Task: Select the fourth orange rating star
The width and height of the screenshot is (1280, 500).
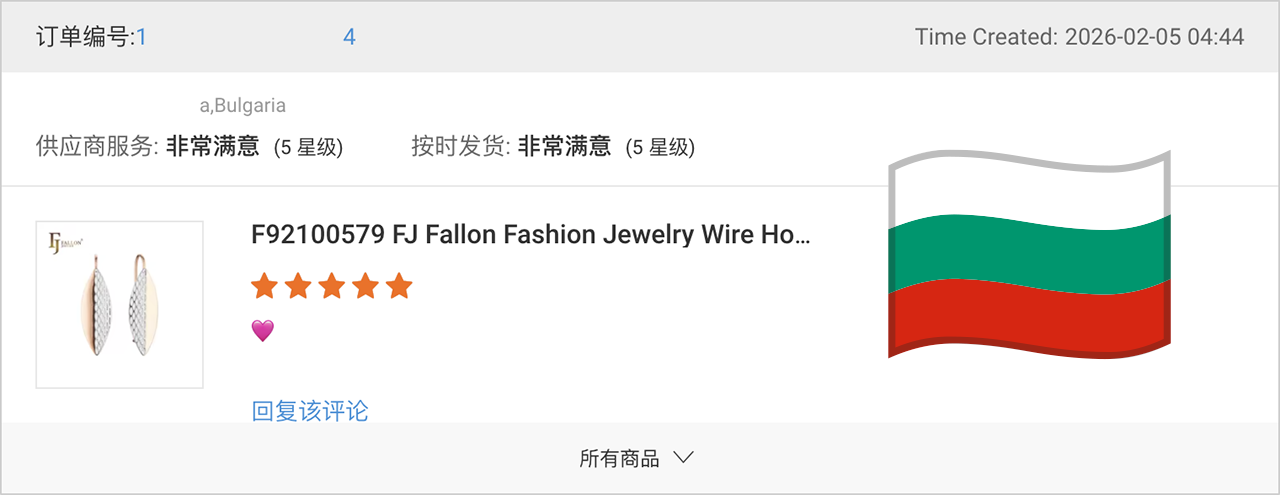Action: [x=365, y=286]
